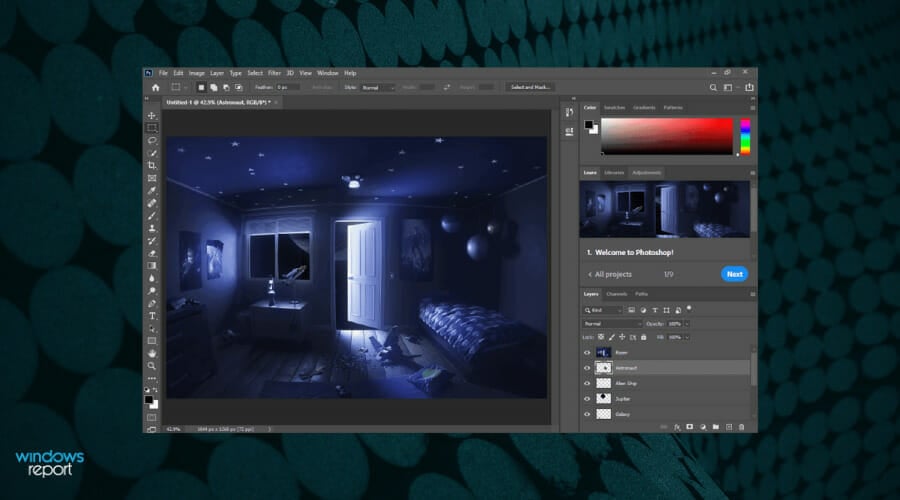The width and height of the screenshot is (900, 500).
Task: Select the Crop tool
Action: [152, 166]
